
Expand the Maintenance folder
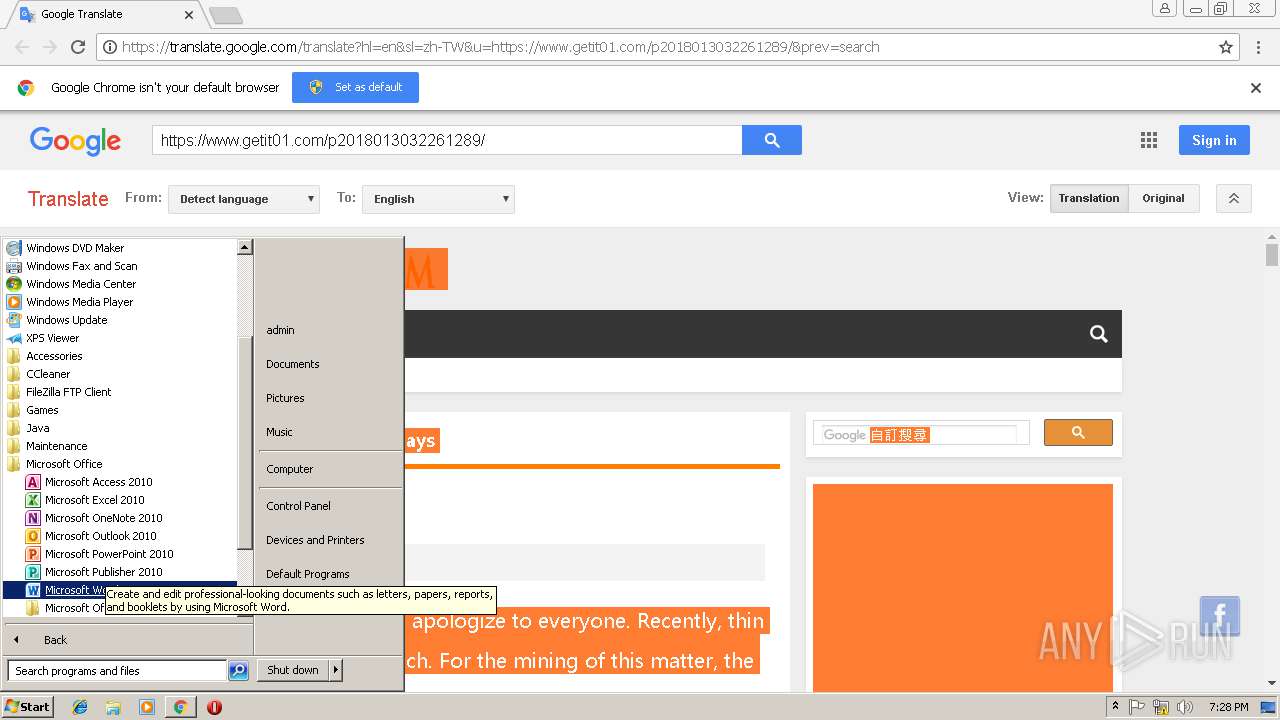tap(56, 446)
